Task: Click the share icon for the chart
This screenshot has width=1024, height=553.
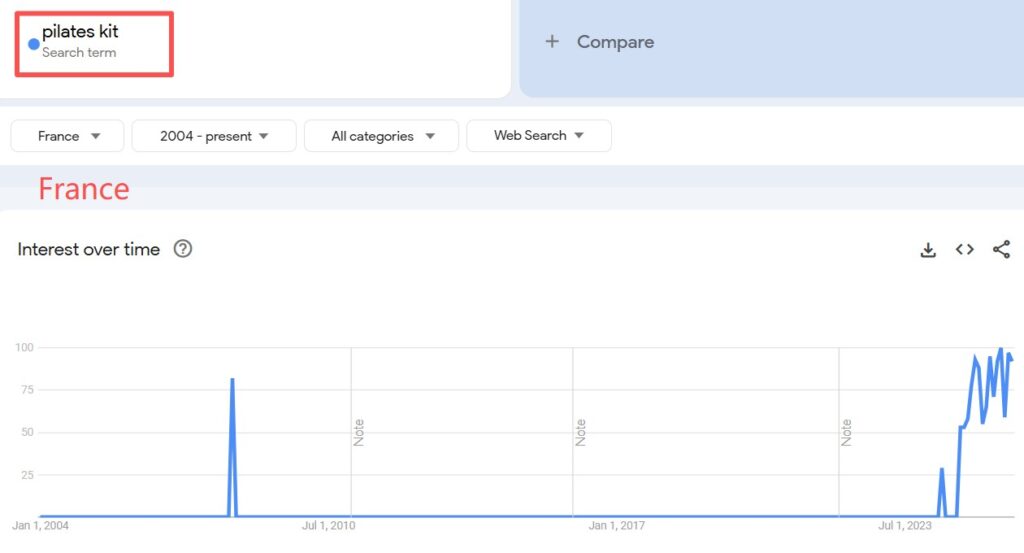Action: 1001,250
